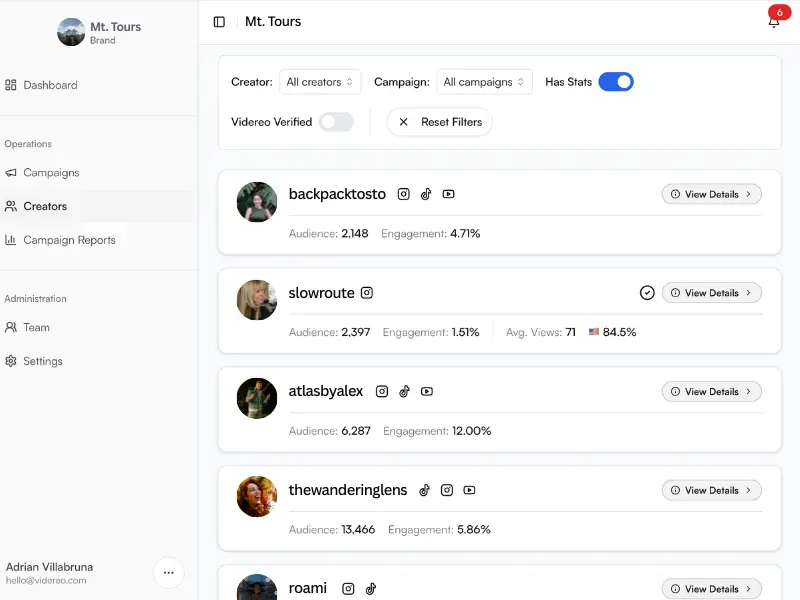Click the TikTok icon beside atlasbyalex
The image size is (800, 600).
click(404, 391)
